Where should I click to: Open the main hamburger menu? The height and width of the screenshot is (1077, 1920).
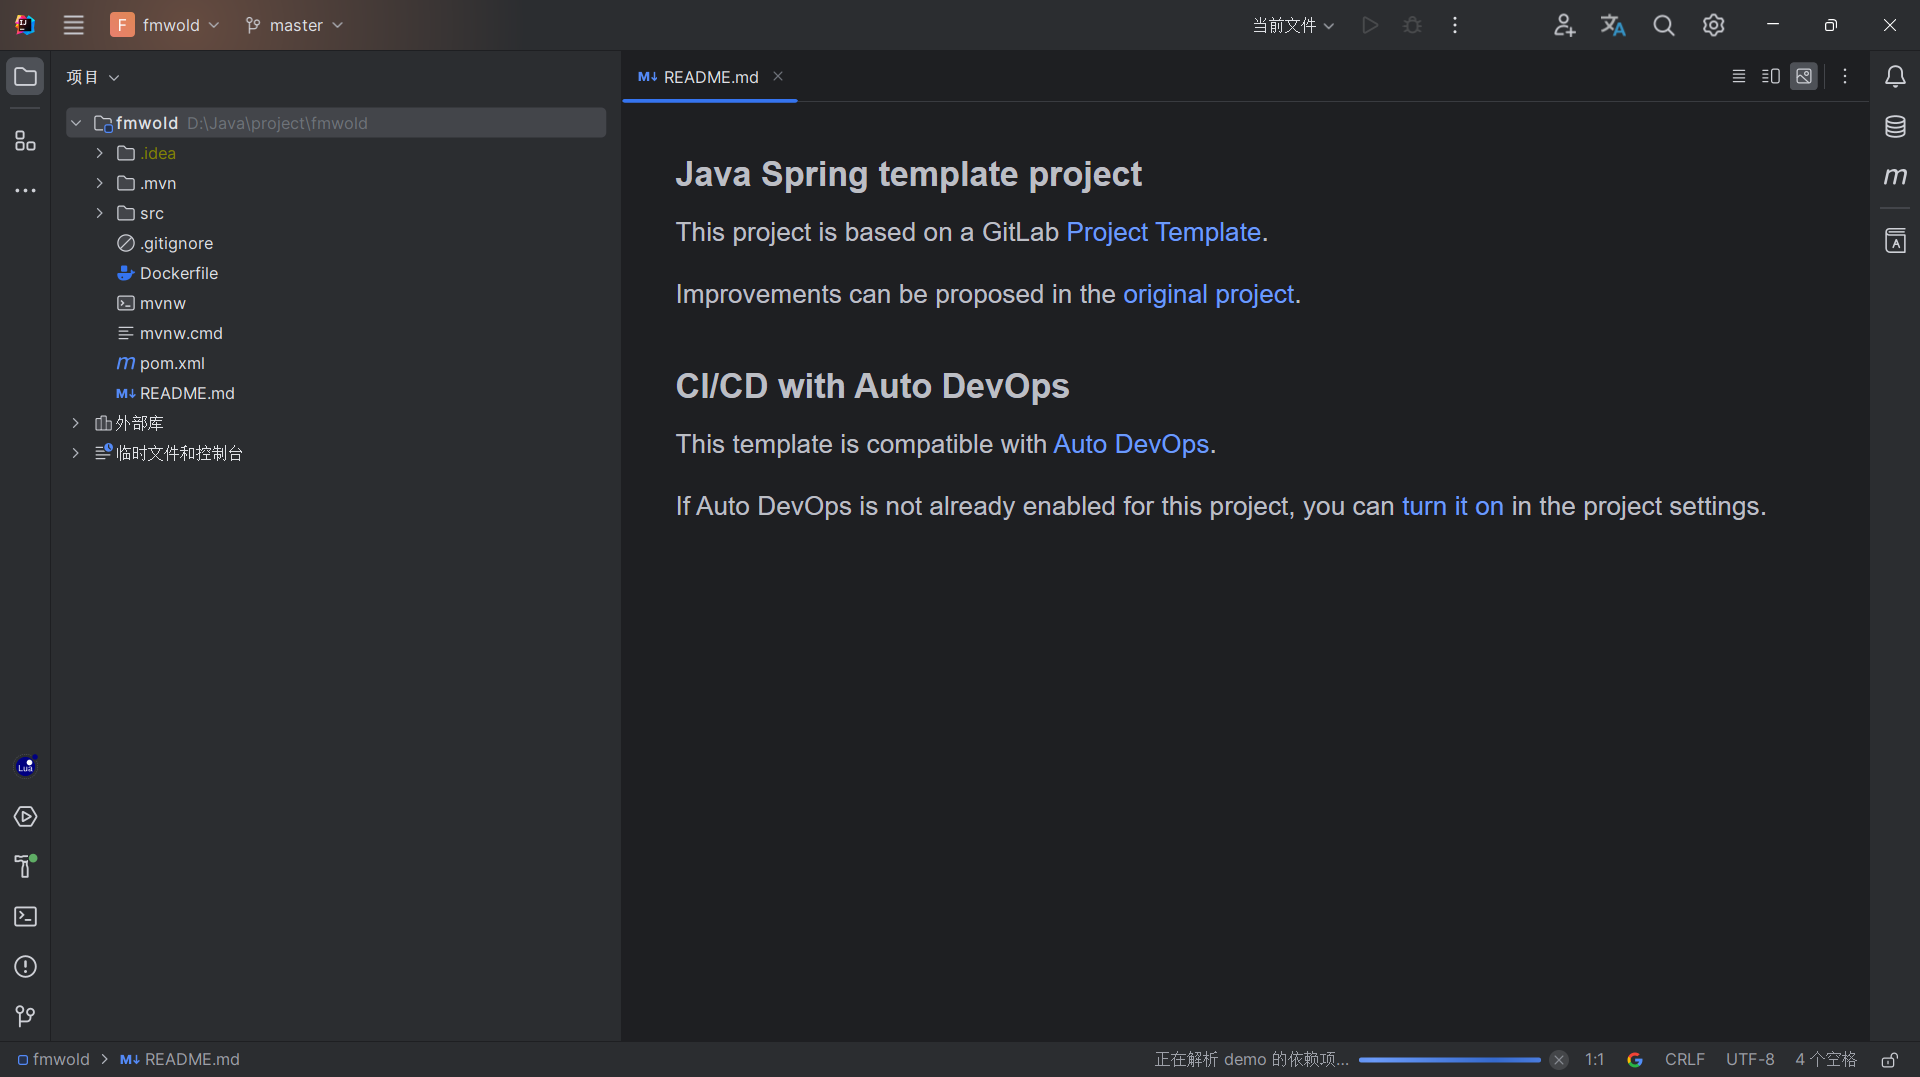(73, 25)
